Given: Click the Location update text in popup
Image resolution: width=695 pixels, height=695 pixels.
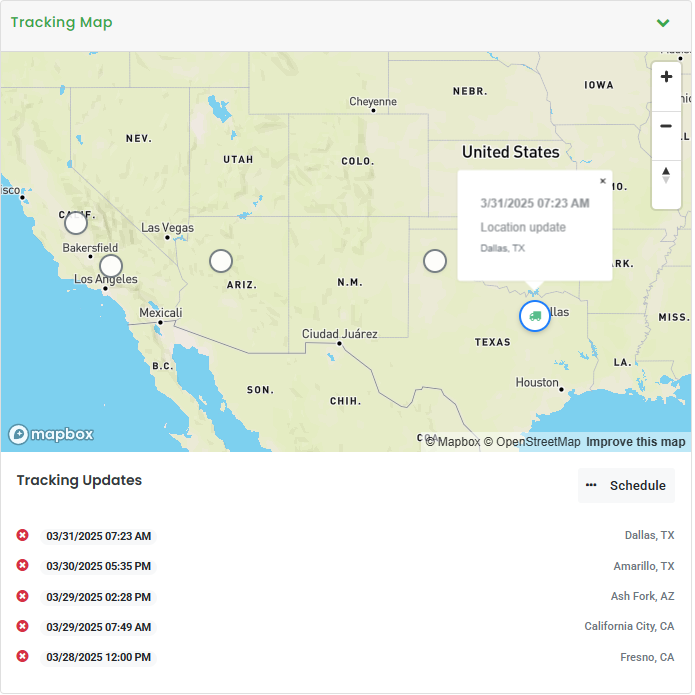Looking at the screenshot, I should pyautogui.click(x=523, y=227).
